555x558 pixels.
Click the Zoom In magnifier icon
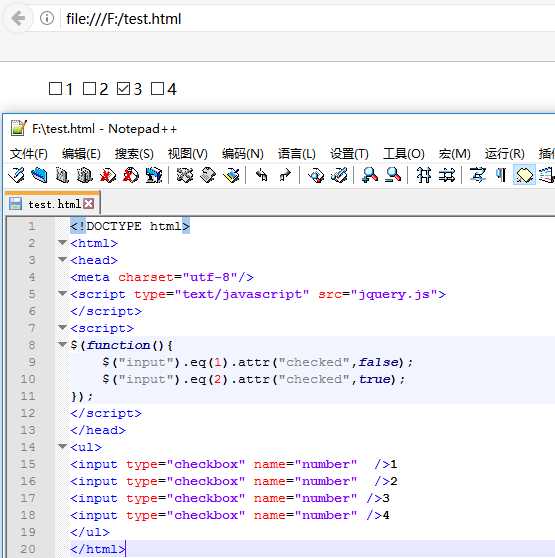click(370, 175)
